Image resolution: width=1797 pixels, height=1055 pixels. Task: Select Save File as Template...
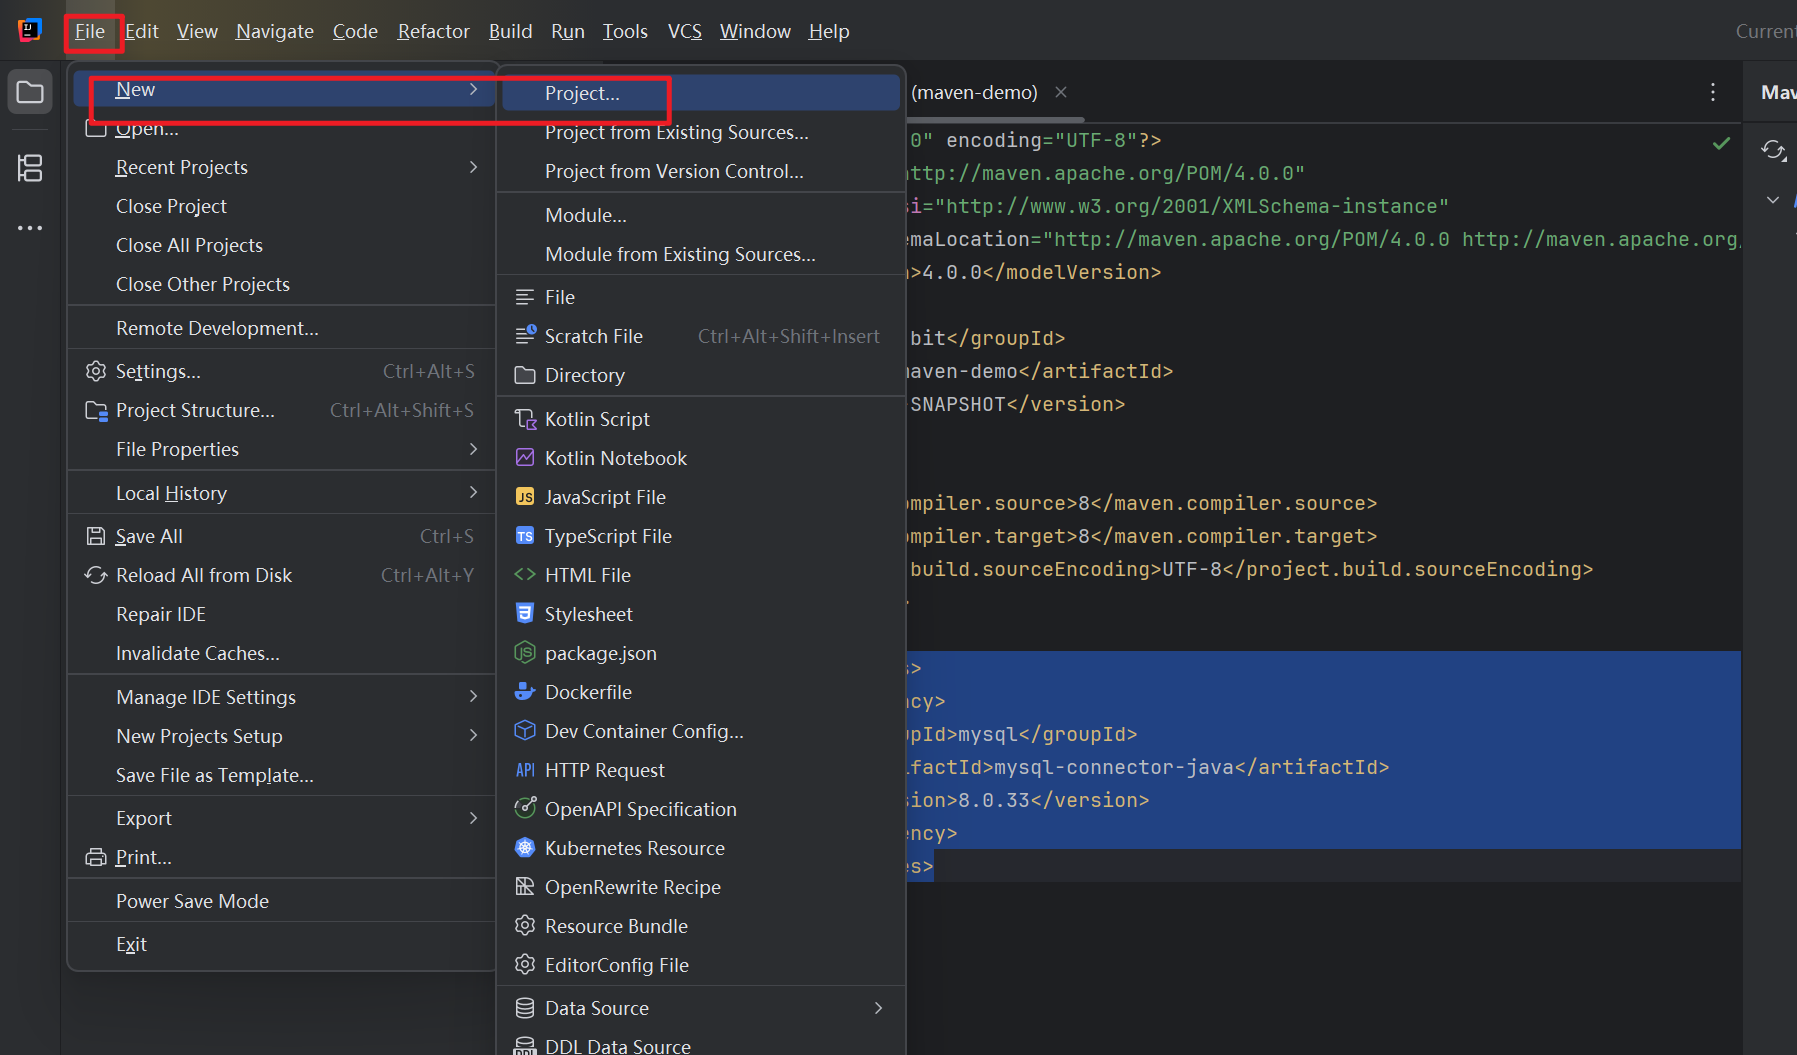point(283,775)
